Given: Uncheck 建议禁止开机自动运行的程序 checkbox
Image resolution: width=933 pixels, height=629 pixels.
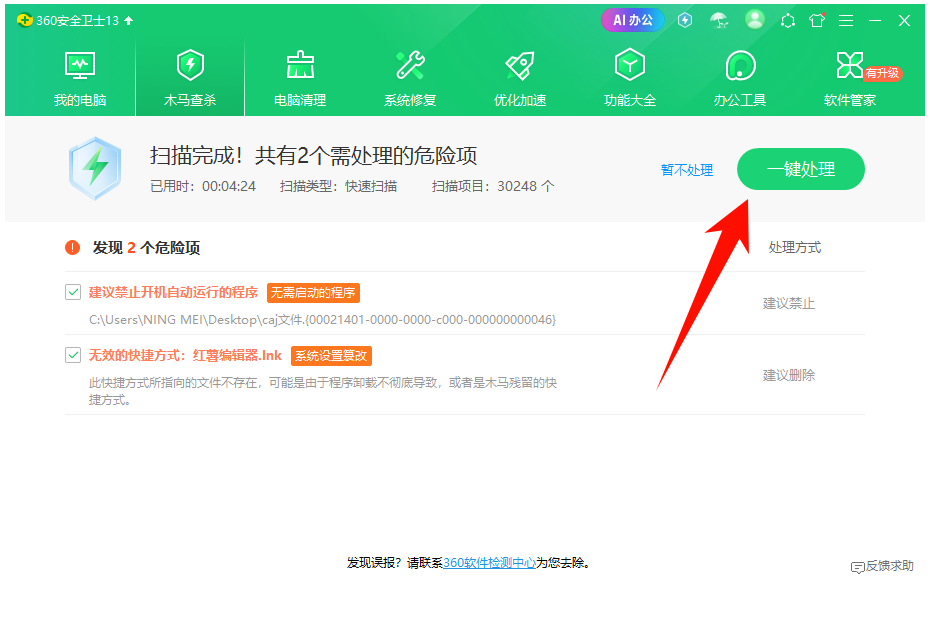Looking at the screenshot, I should point(73,292).
